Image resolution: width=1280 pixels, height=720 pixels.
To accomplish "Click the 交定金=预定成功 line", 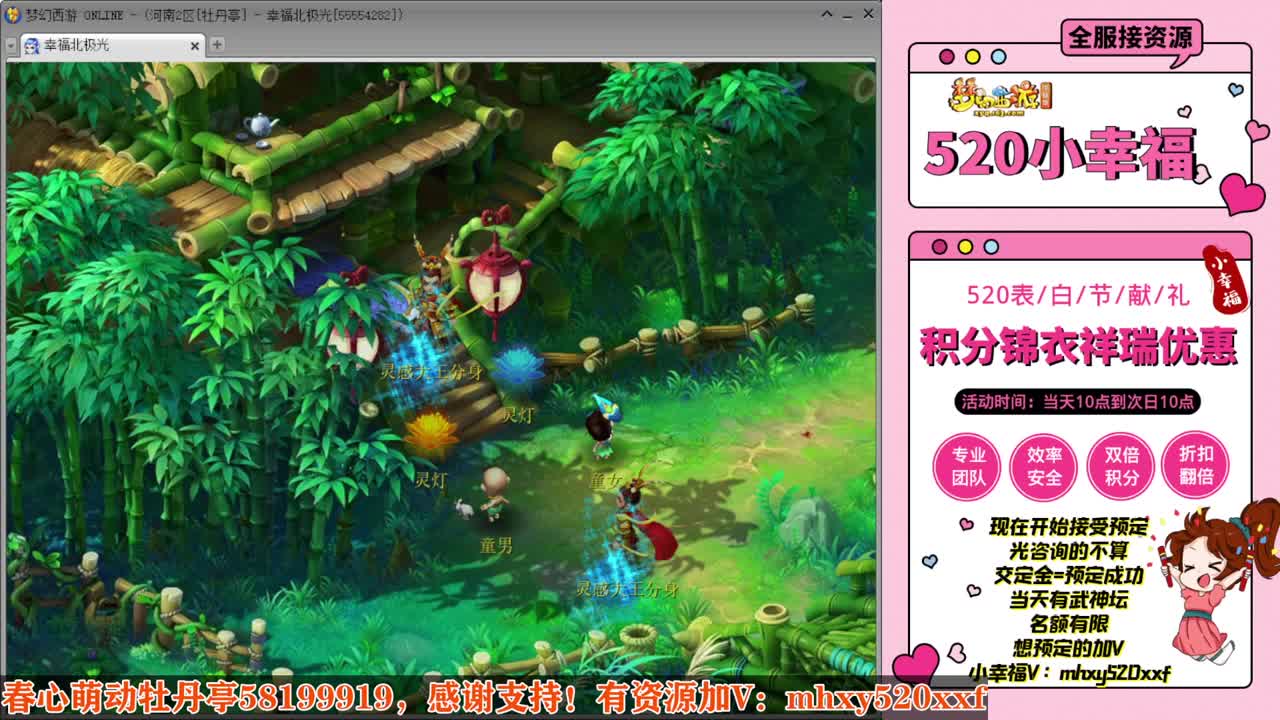I will tap(1069, 575).
